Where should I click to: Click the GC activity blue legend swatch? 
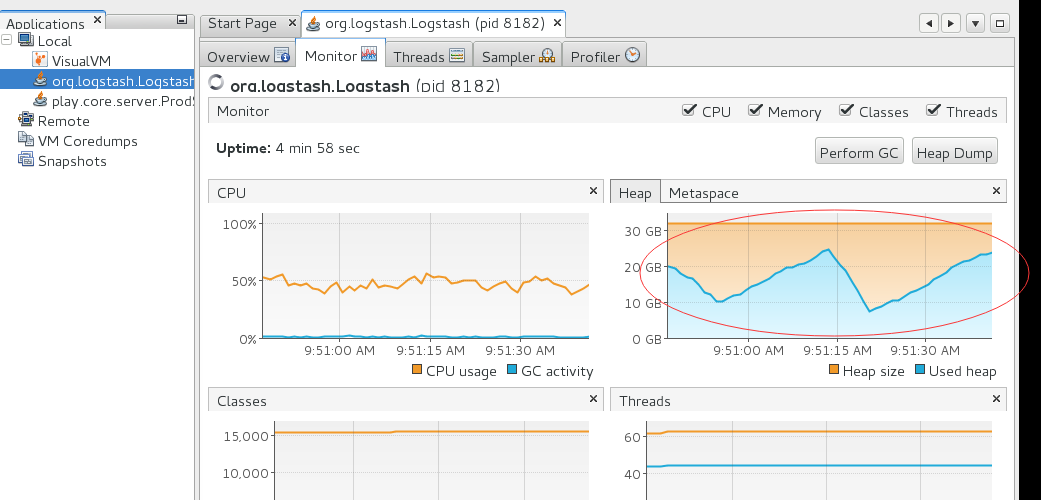[x=512, y=370]
